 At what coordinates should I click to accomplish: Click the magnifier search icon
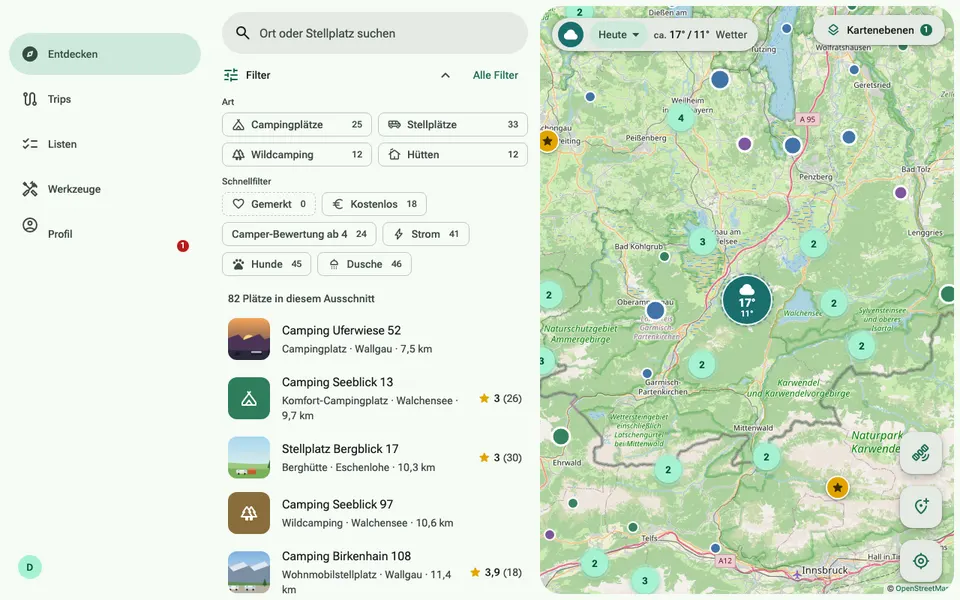click(242, 33)
